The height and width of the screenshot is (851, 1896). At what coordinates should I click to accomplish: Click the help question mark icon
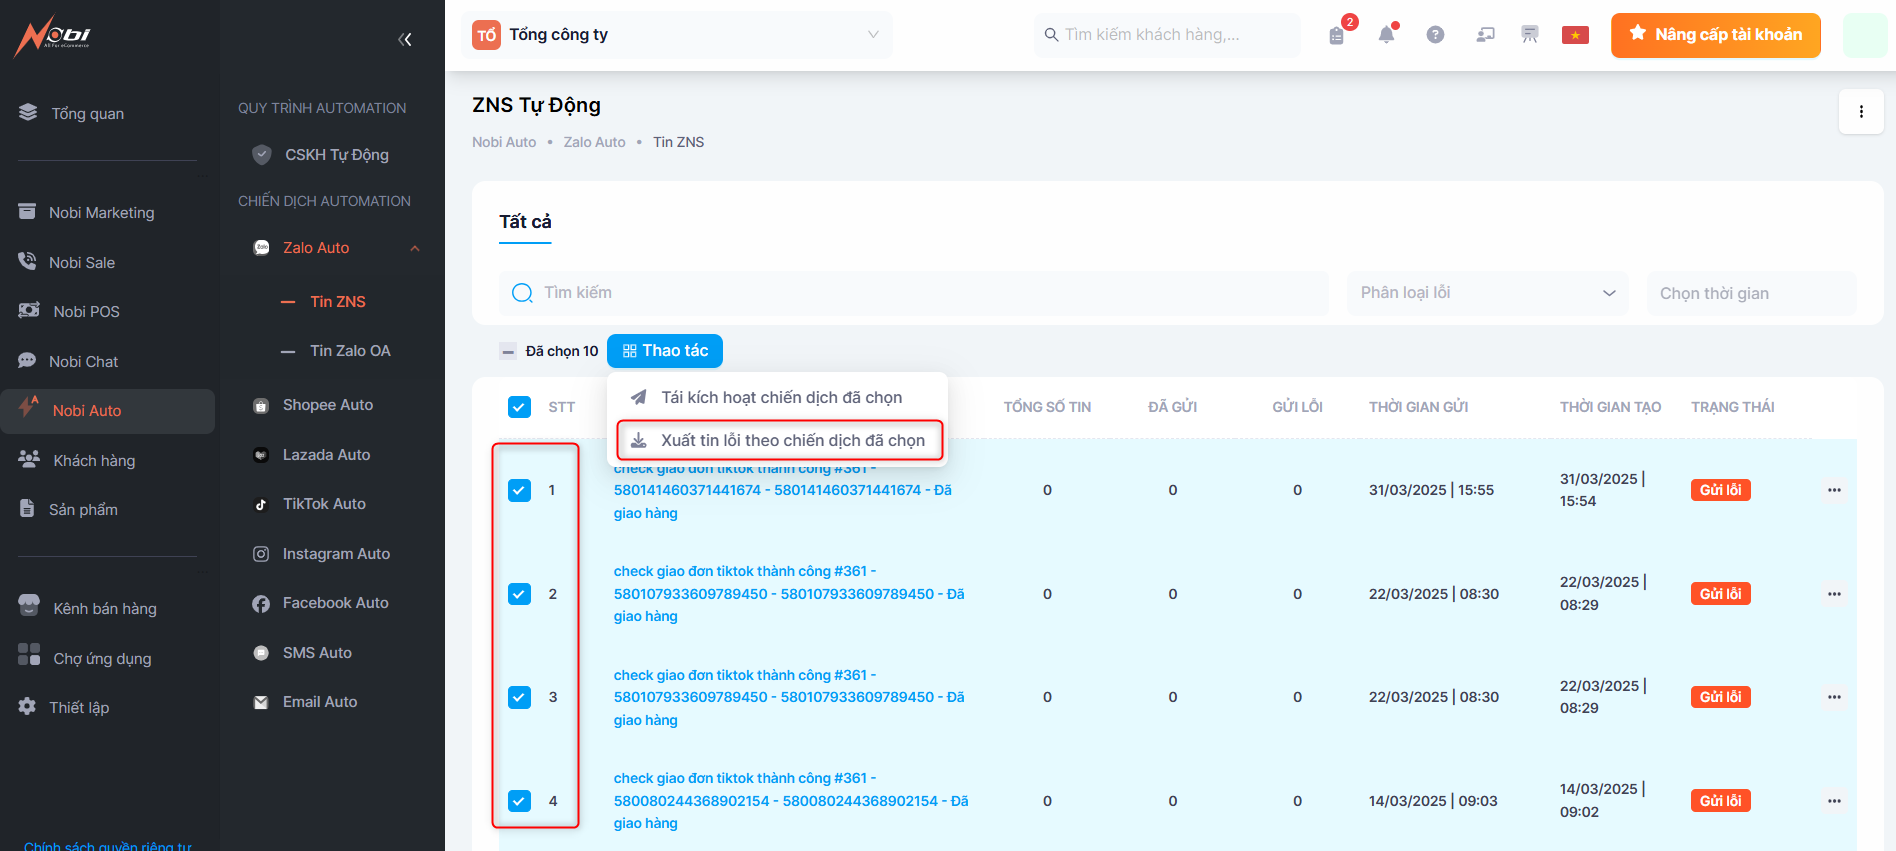coord(1435,35)
